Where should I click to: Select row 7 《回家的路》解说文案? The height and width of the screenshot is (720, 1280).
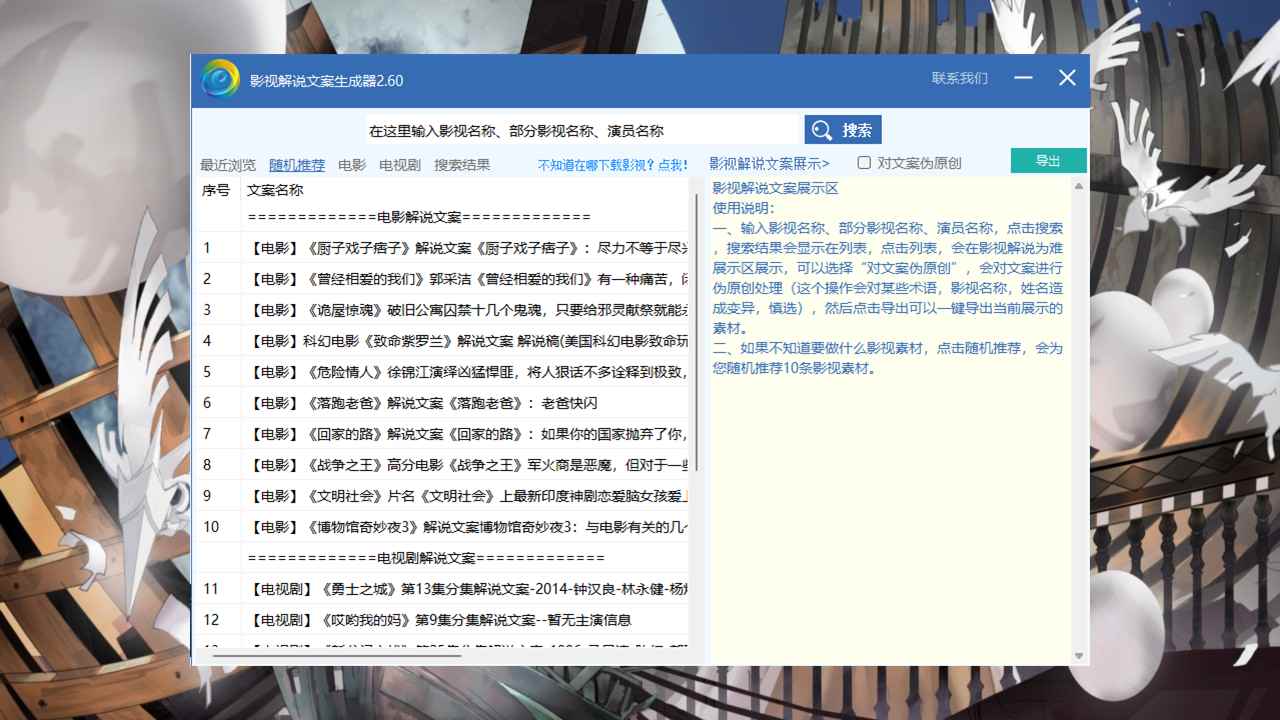pyautogui.click(x=441, y=434)
